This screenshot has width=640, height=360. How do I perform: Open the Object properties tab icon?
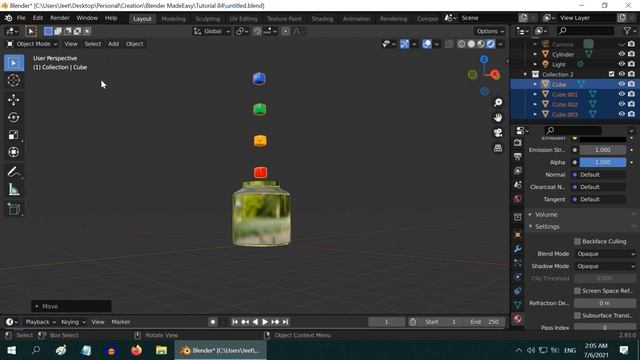tap(518, 235)
